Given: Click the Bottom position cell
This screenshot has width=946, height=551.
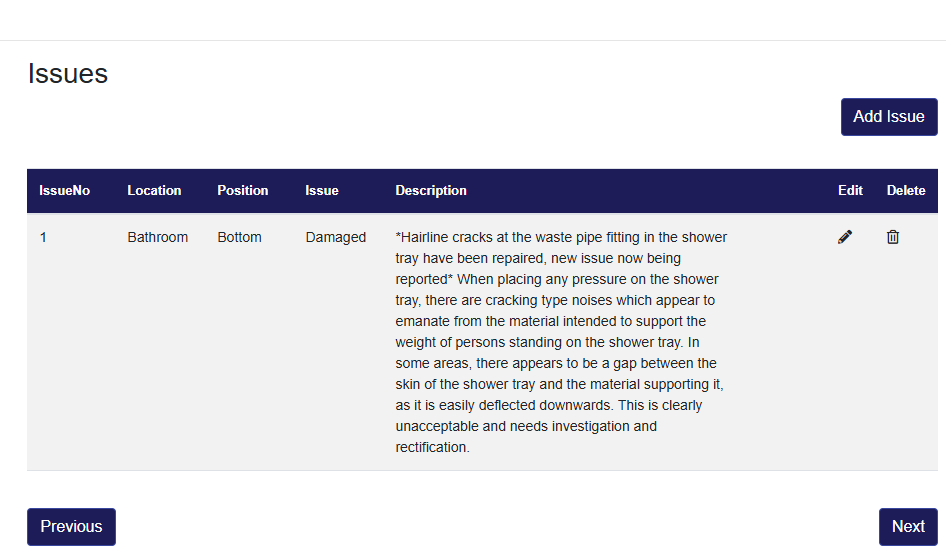Looking at the screenshot, I should 239,238.
